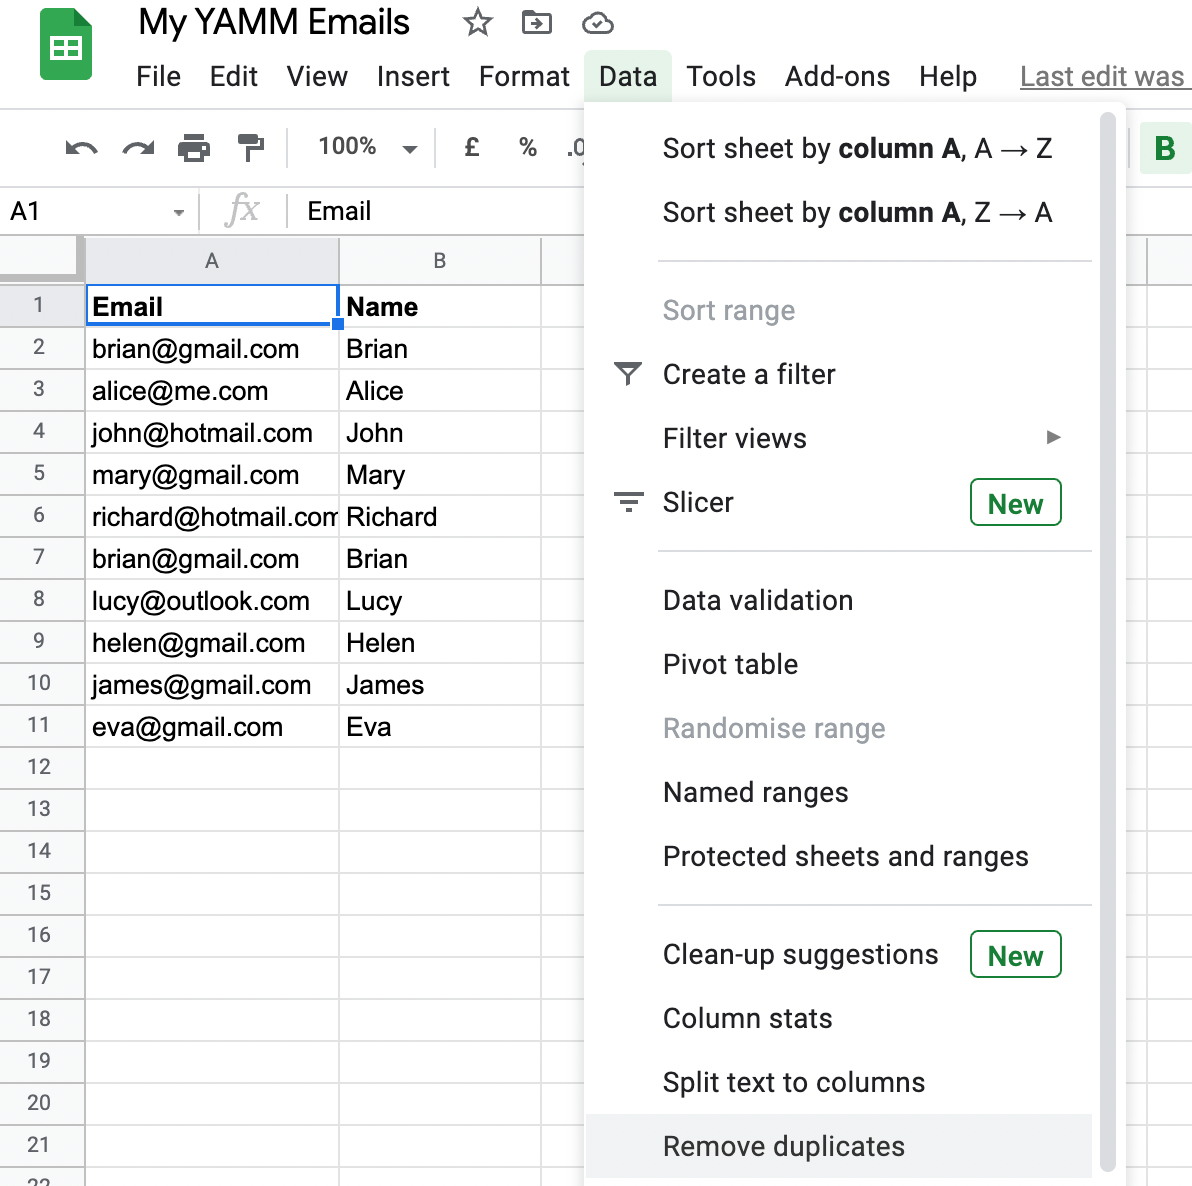Star the My YAMM Emails spreadsheet
The image size is (1192, 1186).
477,22
